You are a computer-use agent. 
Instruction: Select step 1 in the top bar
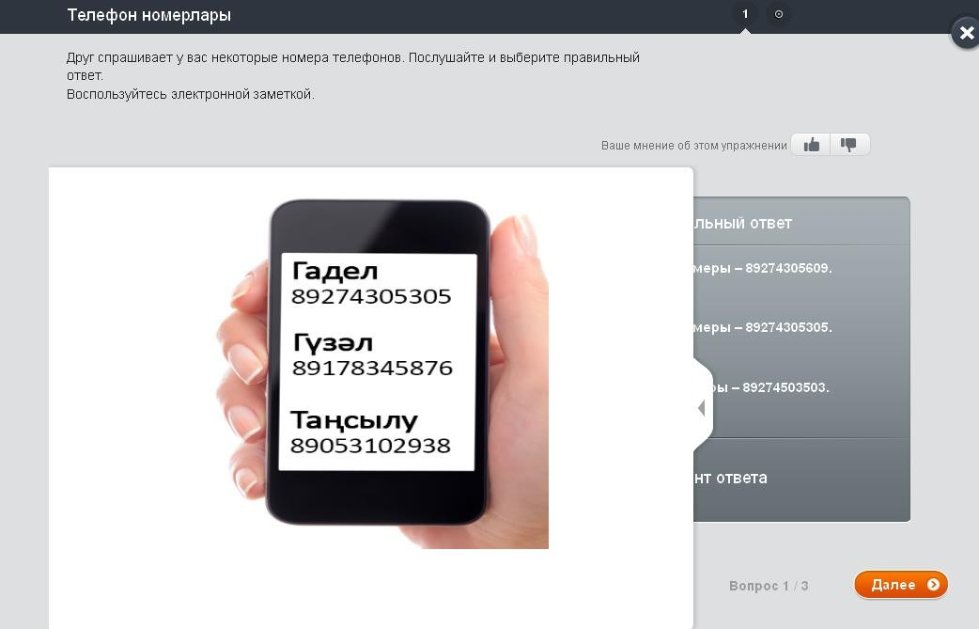(744, 14)
